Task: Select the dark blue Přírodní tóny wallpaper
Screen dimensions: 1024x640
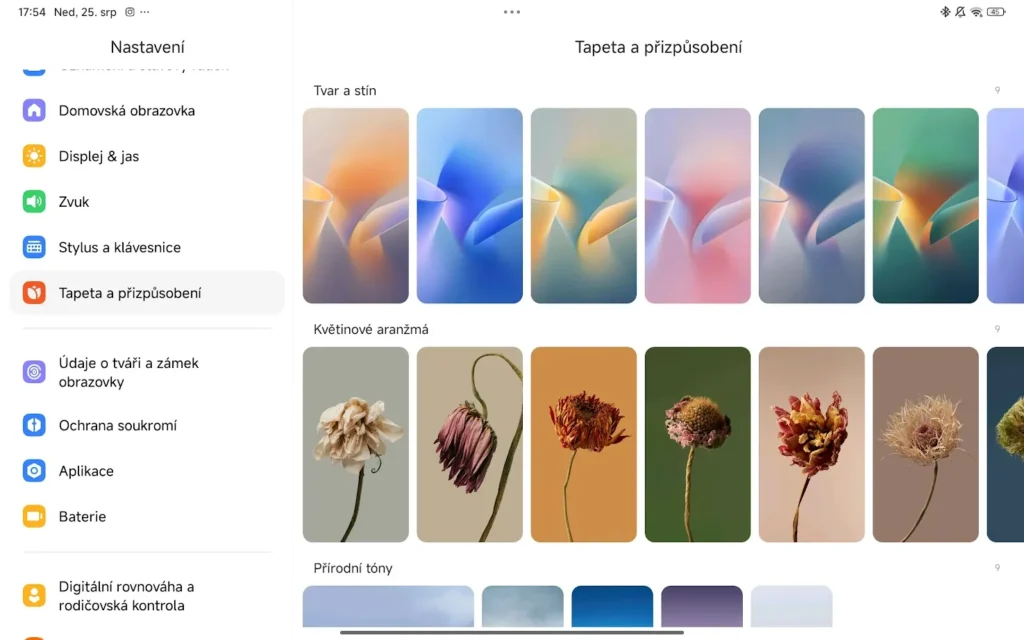Action: pyautogui.click(x=612, y=606)
